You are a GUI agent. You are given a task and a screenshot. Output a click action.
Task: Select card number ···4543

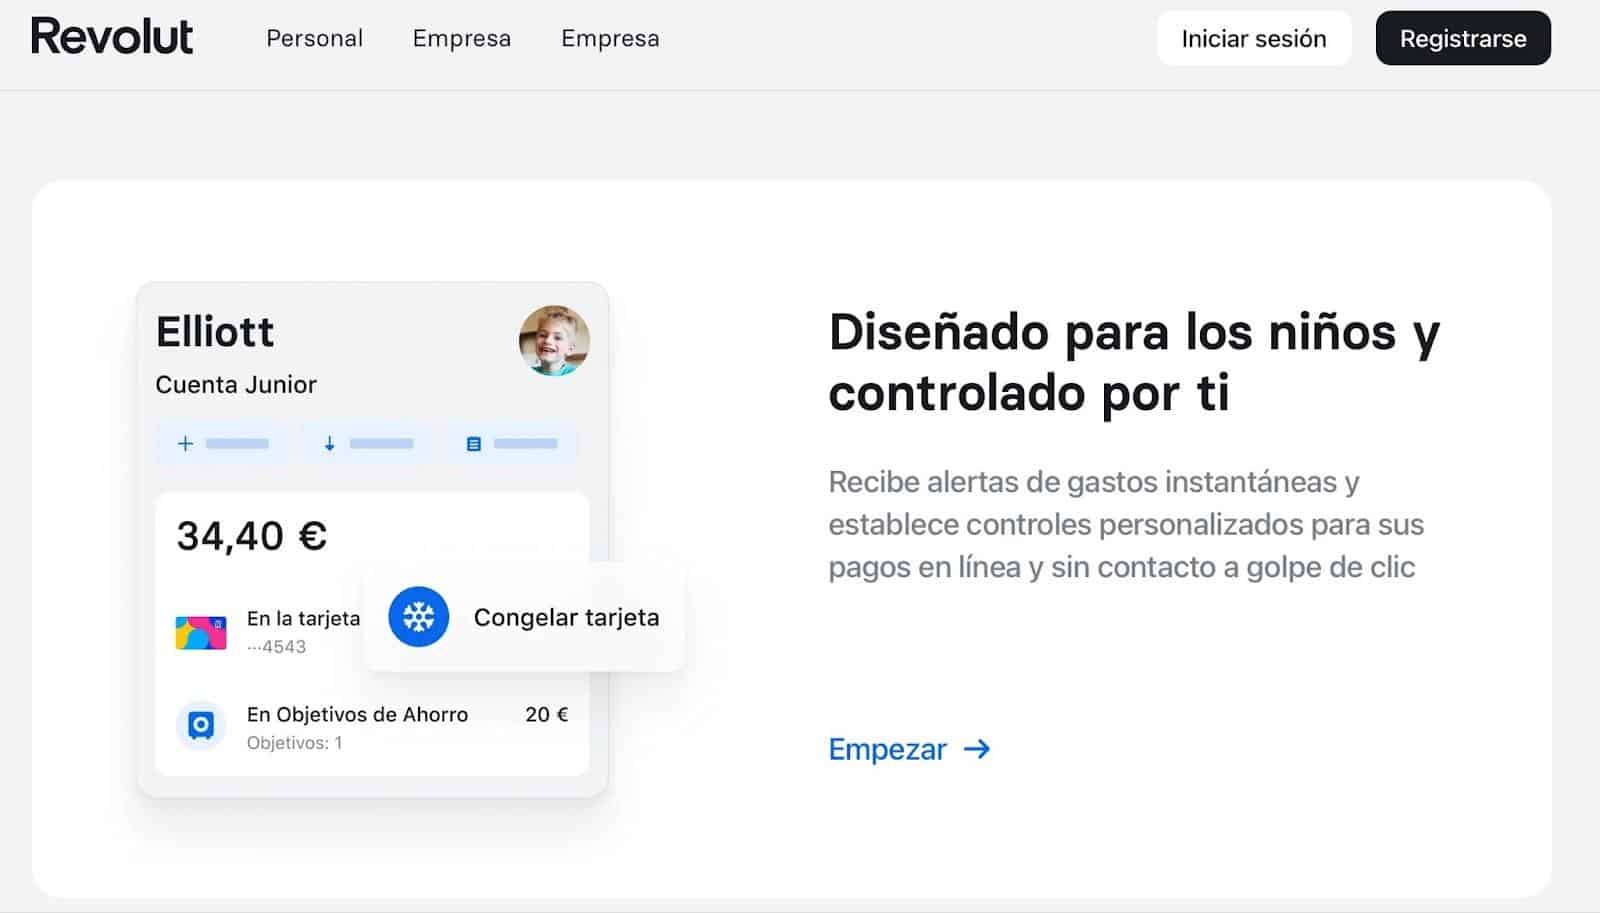(x=277, y=647)
